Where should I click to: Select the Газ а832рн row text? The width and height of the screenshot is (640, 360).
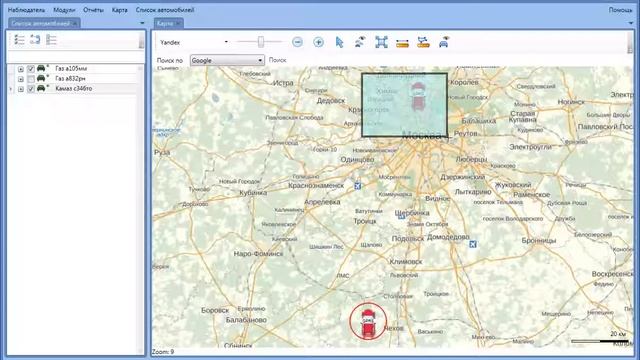[70, 78]
